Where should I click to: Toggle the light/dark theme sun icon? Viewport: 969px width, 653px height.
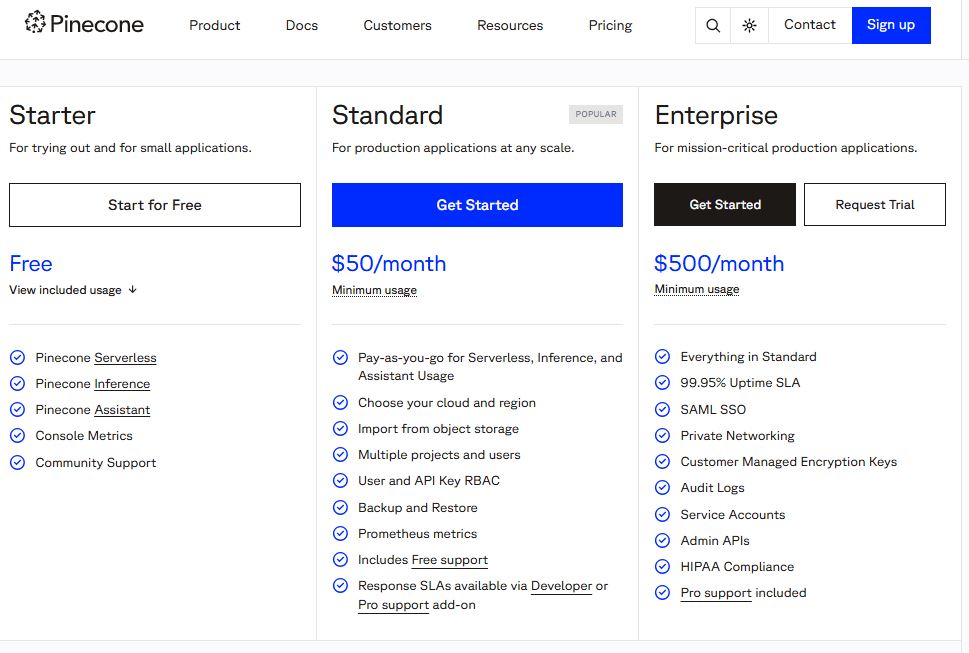749,25
